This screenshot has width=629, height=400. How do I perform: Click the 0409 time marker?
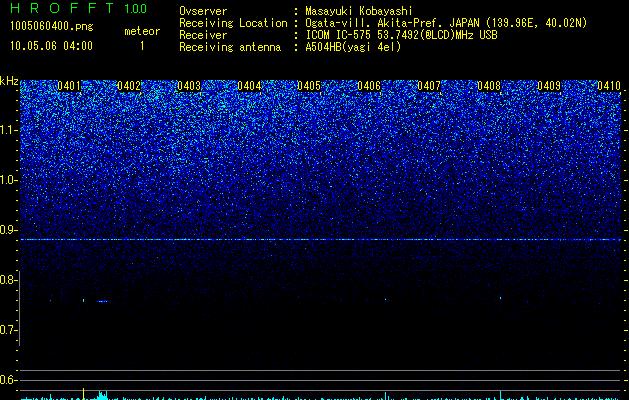[x=549, y=86]
